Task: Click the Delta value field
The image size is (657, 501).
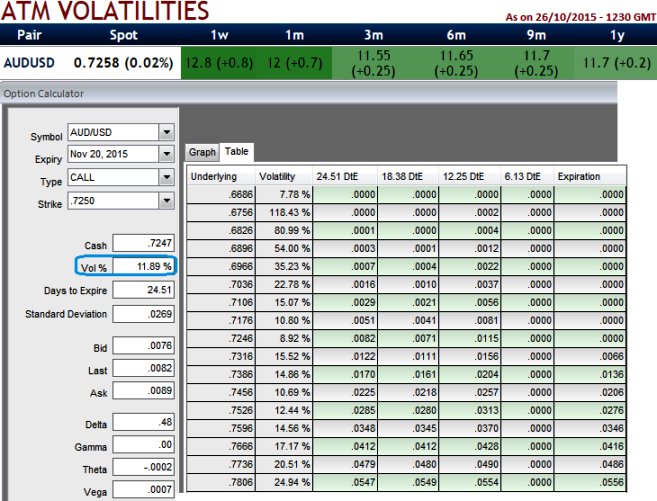Action: [143, 423]
